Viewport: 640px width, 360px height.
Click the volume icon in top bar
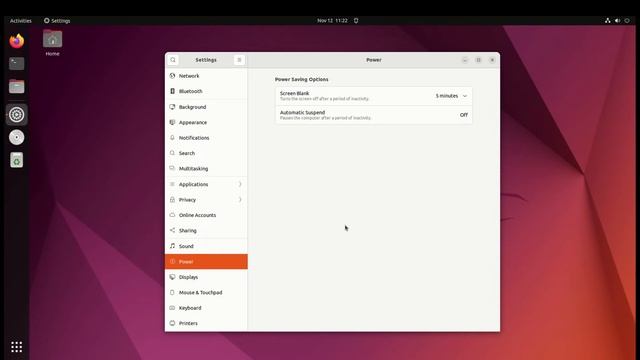point(618,21)
